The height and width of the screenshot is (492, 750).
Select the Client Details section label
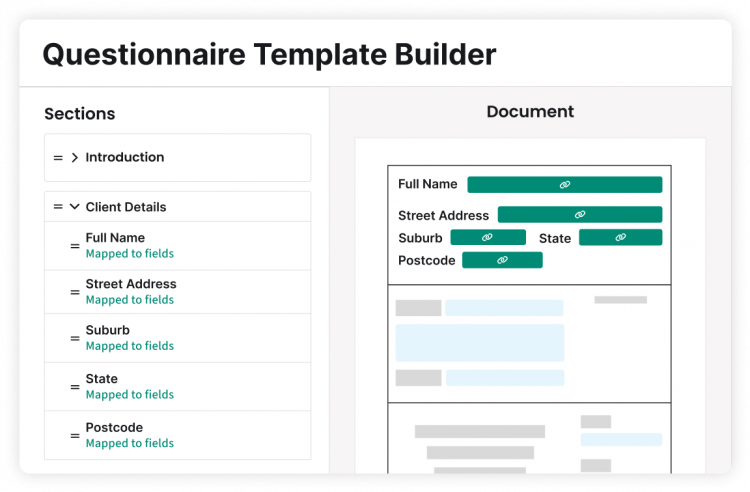pos(126,207)
